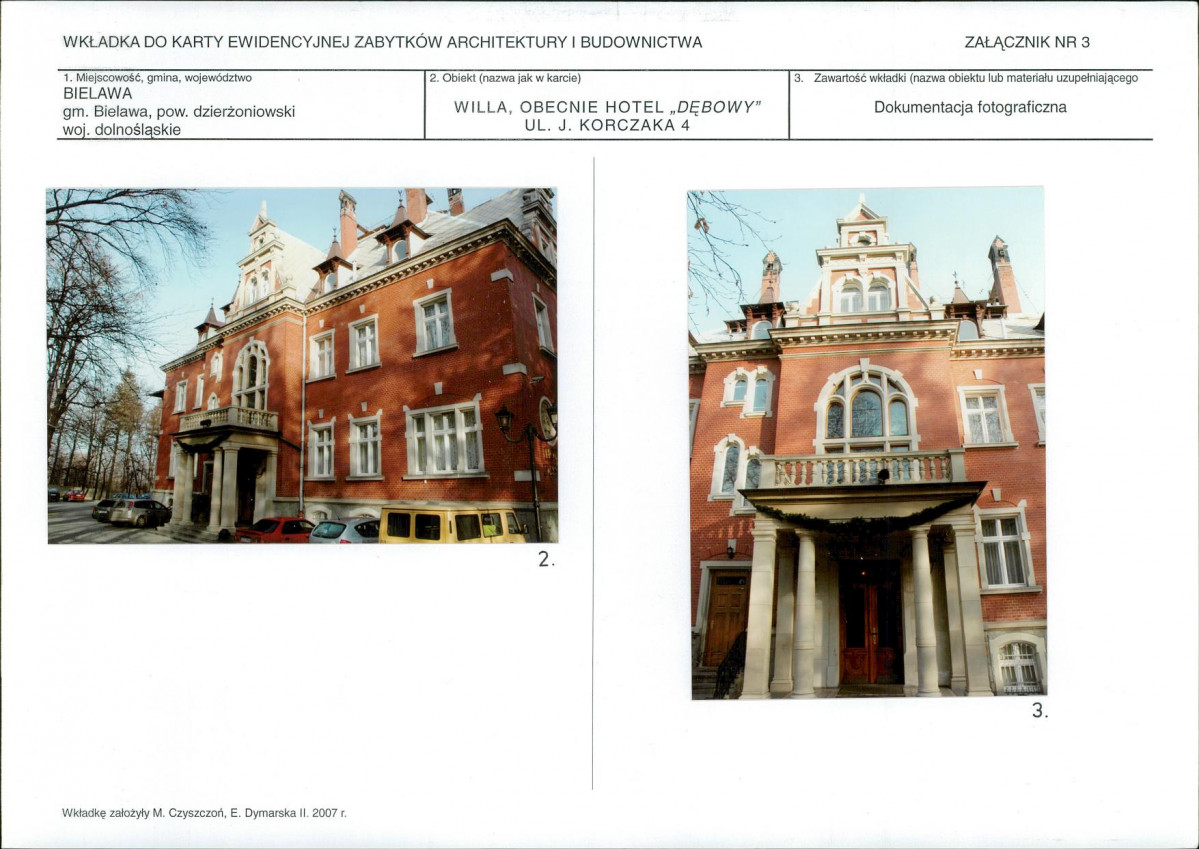Click the balcony balustrade in the right photo

tap(862, 470)
